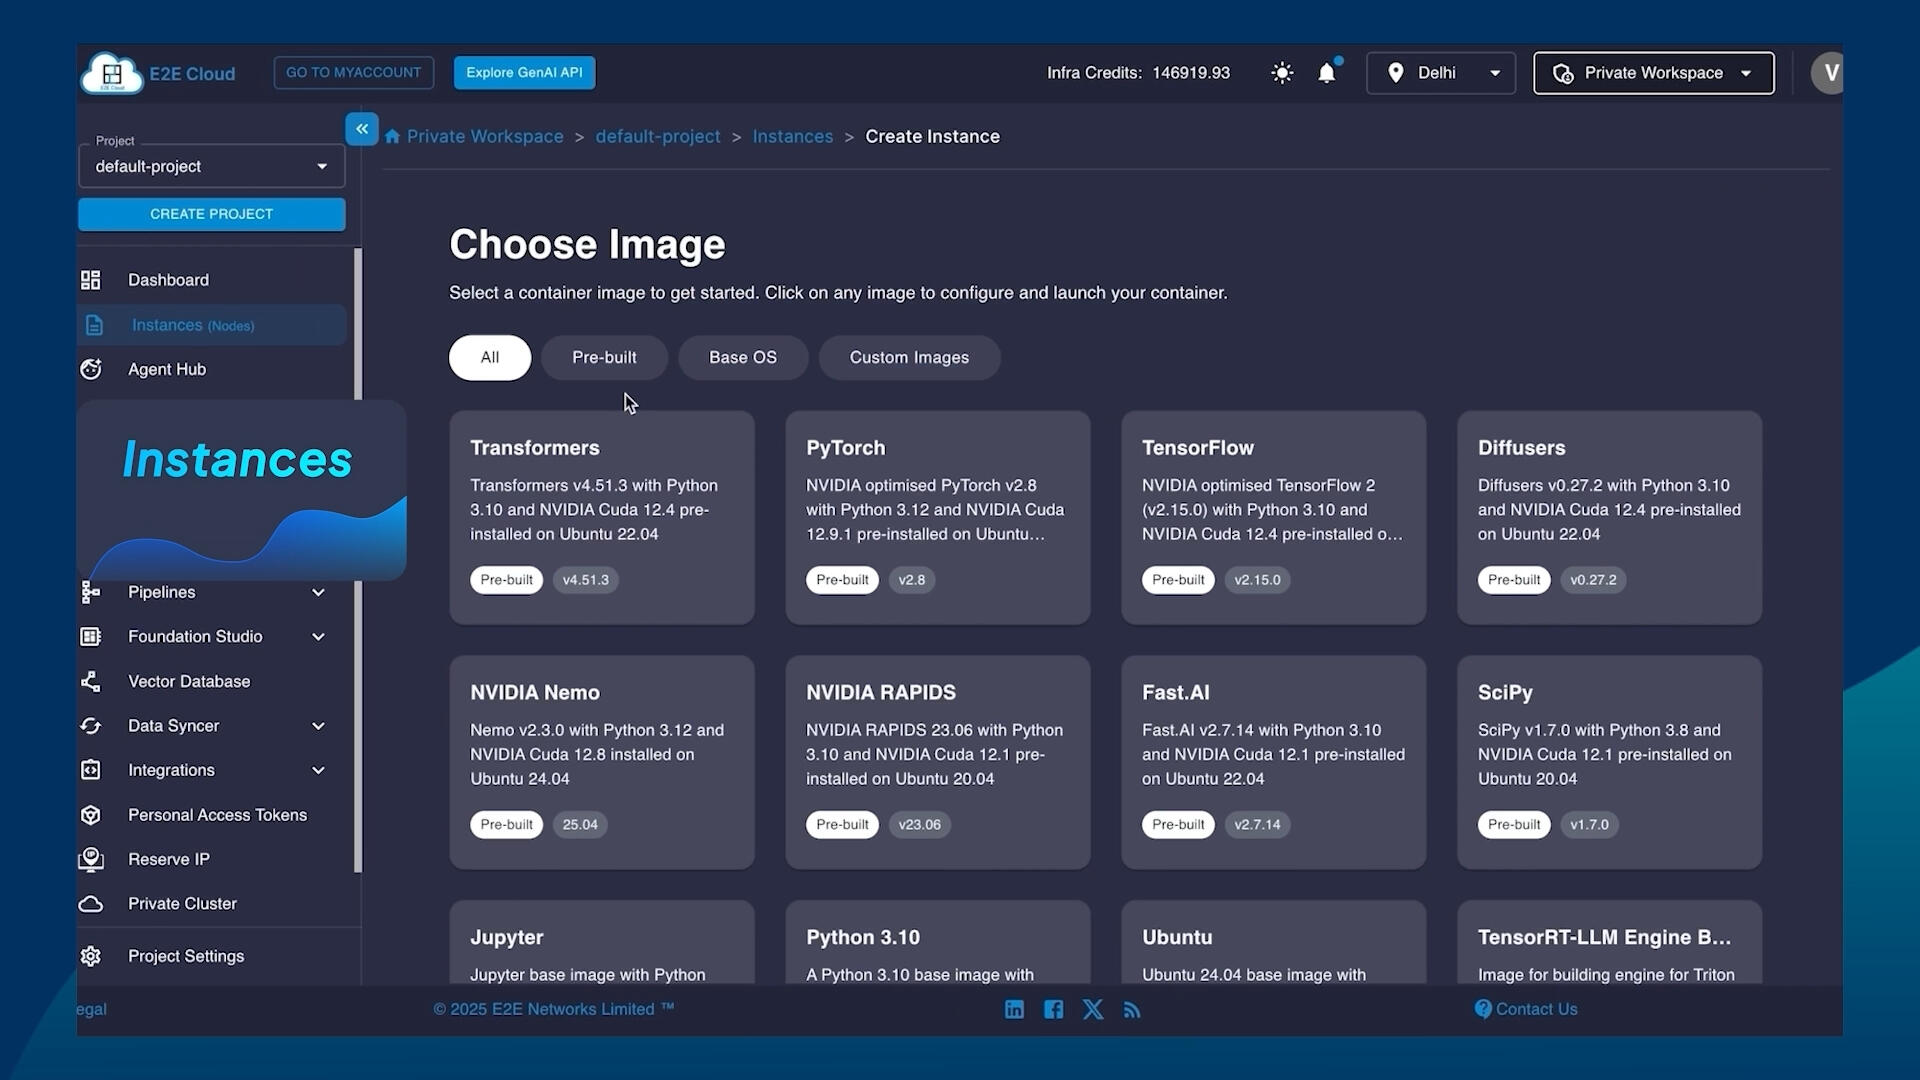Screen dimensions: 1920x1080
Task: Select Base OS filter tab
Action: click(x=742, y=358)
